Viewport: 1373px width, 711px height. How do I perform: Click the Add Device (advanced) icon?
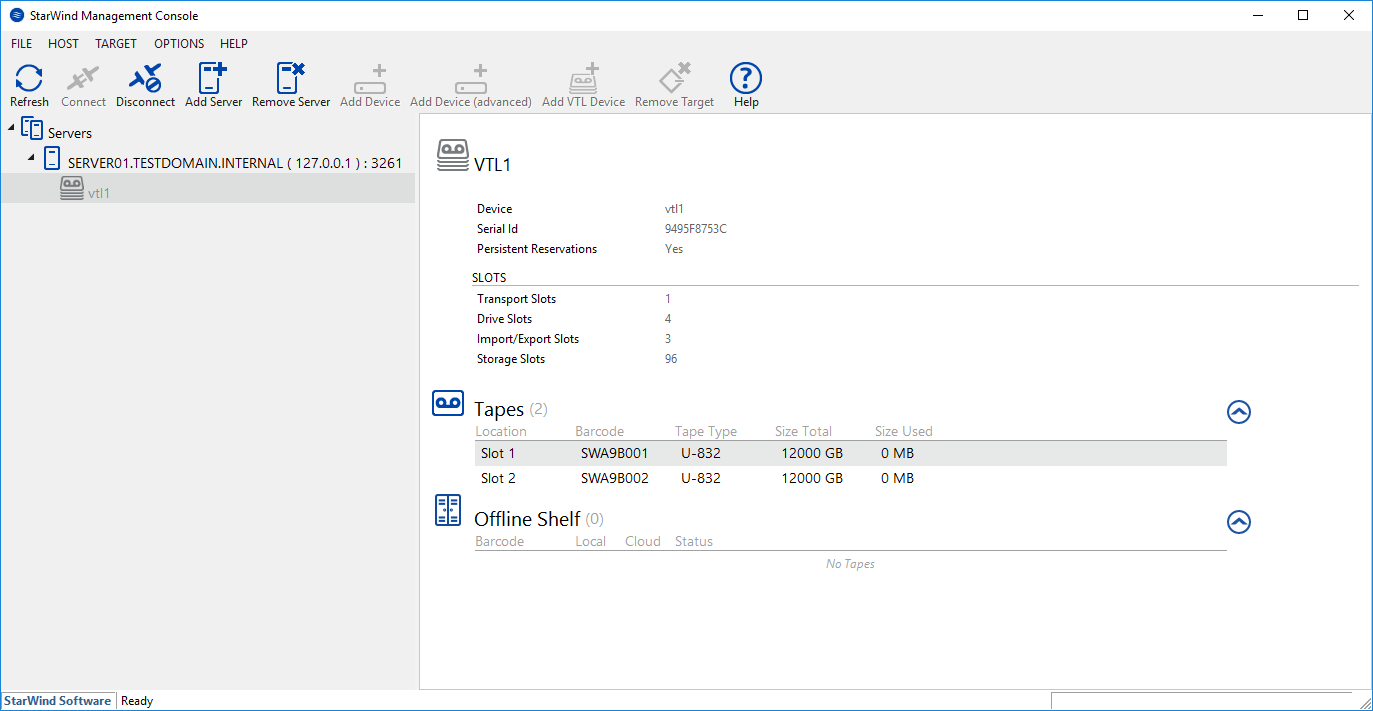tap(470, 79)
